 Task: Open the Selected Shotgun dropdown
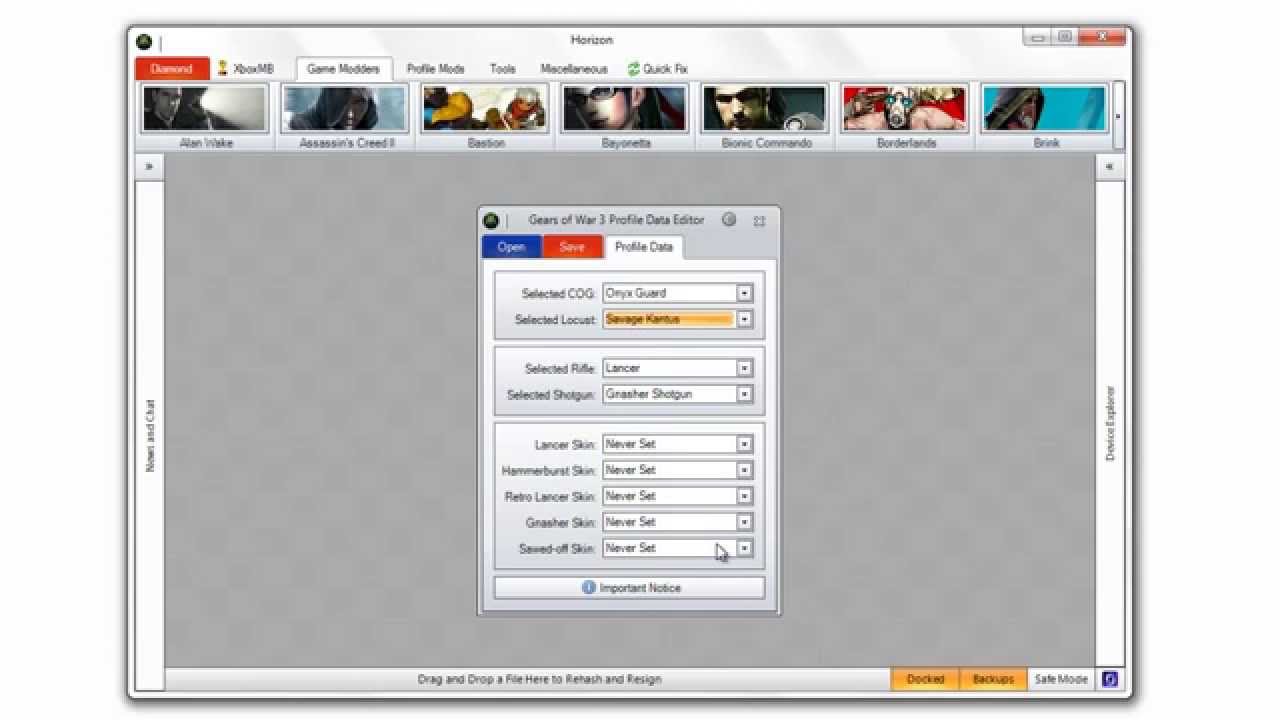pos(744,394)
